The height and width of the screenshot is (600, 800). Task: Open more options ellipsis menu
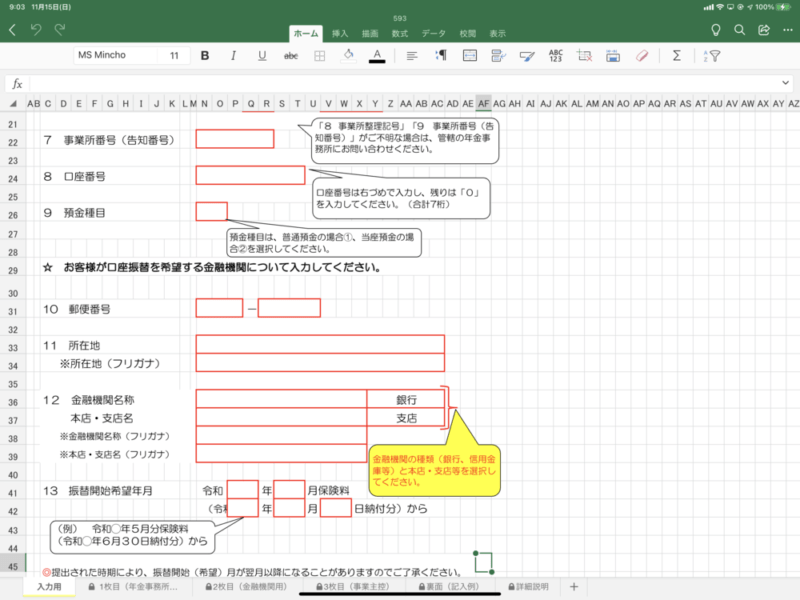pyautogui.click(x=788, y=30)
